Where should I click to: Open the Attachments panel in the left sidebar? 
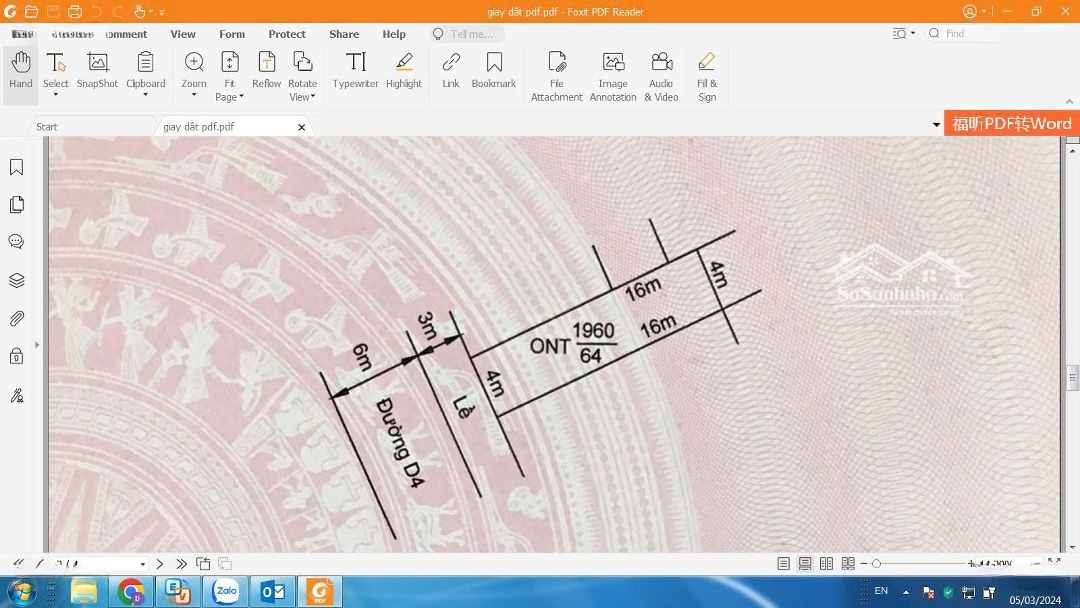pyautogui.click(x=17, y=319)
